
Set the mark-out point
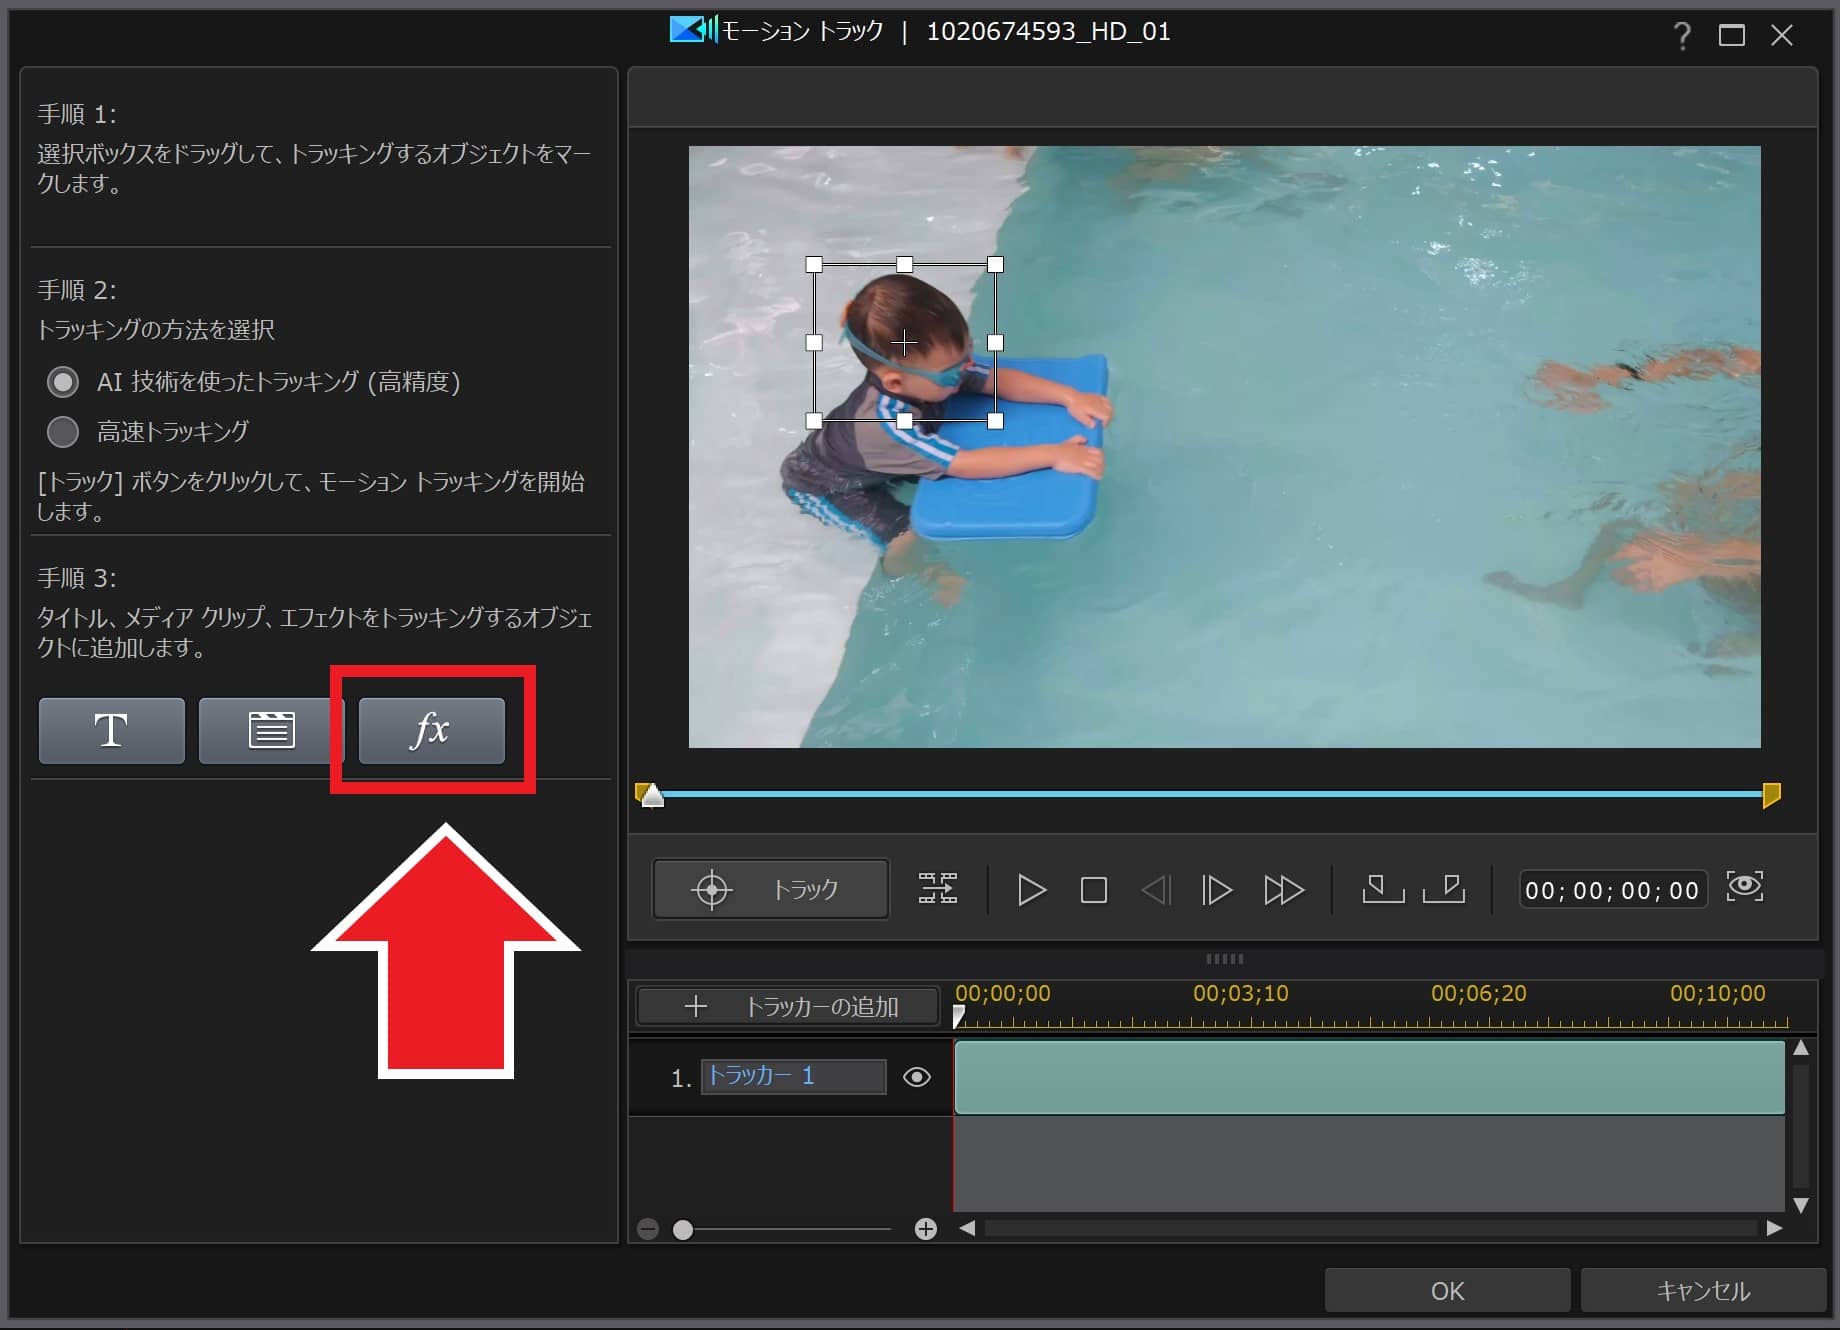coord(1444,888)
